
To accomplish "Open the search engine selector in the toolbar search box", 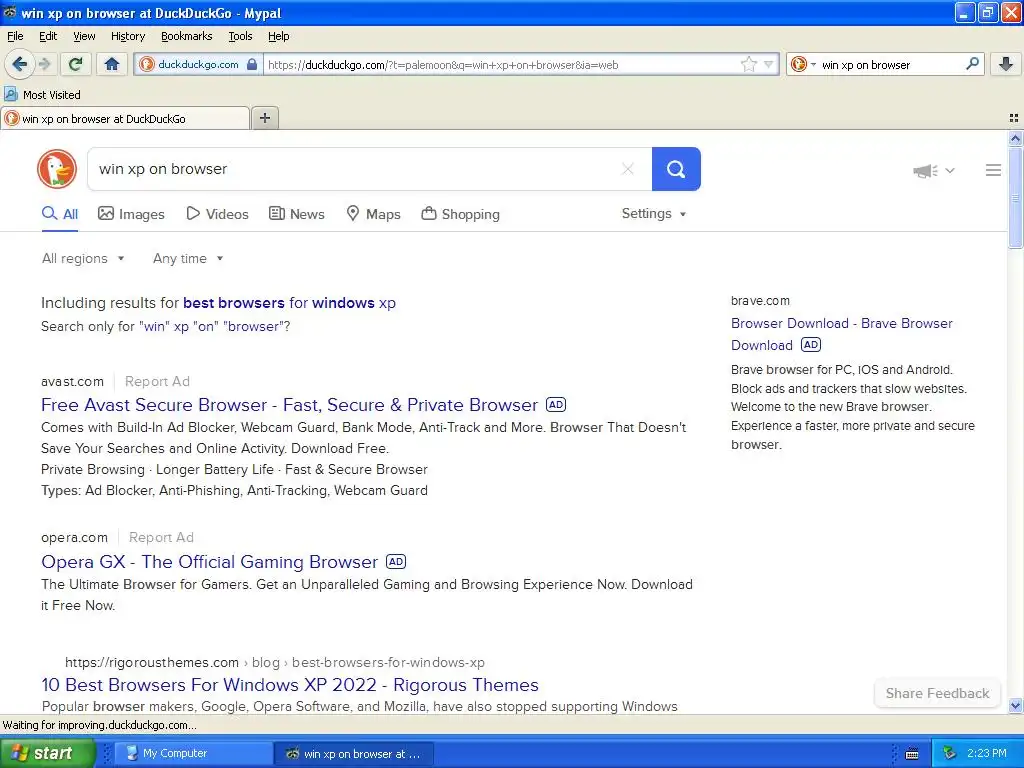I will pos(803,64).
